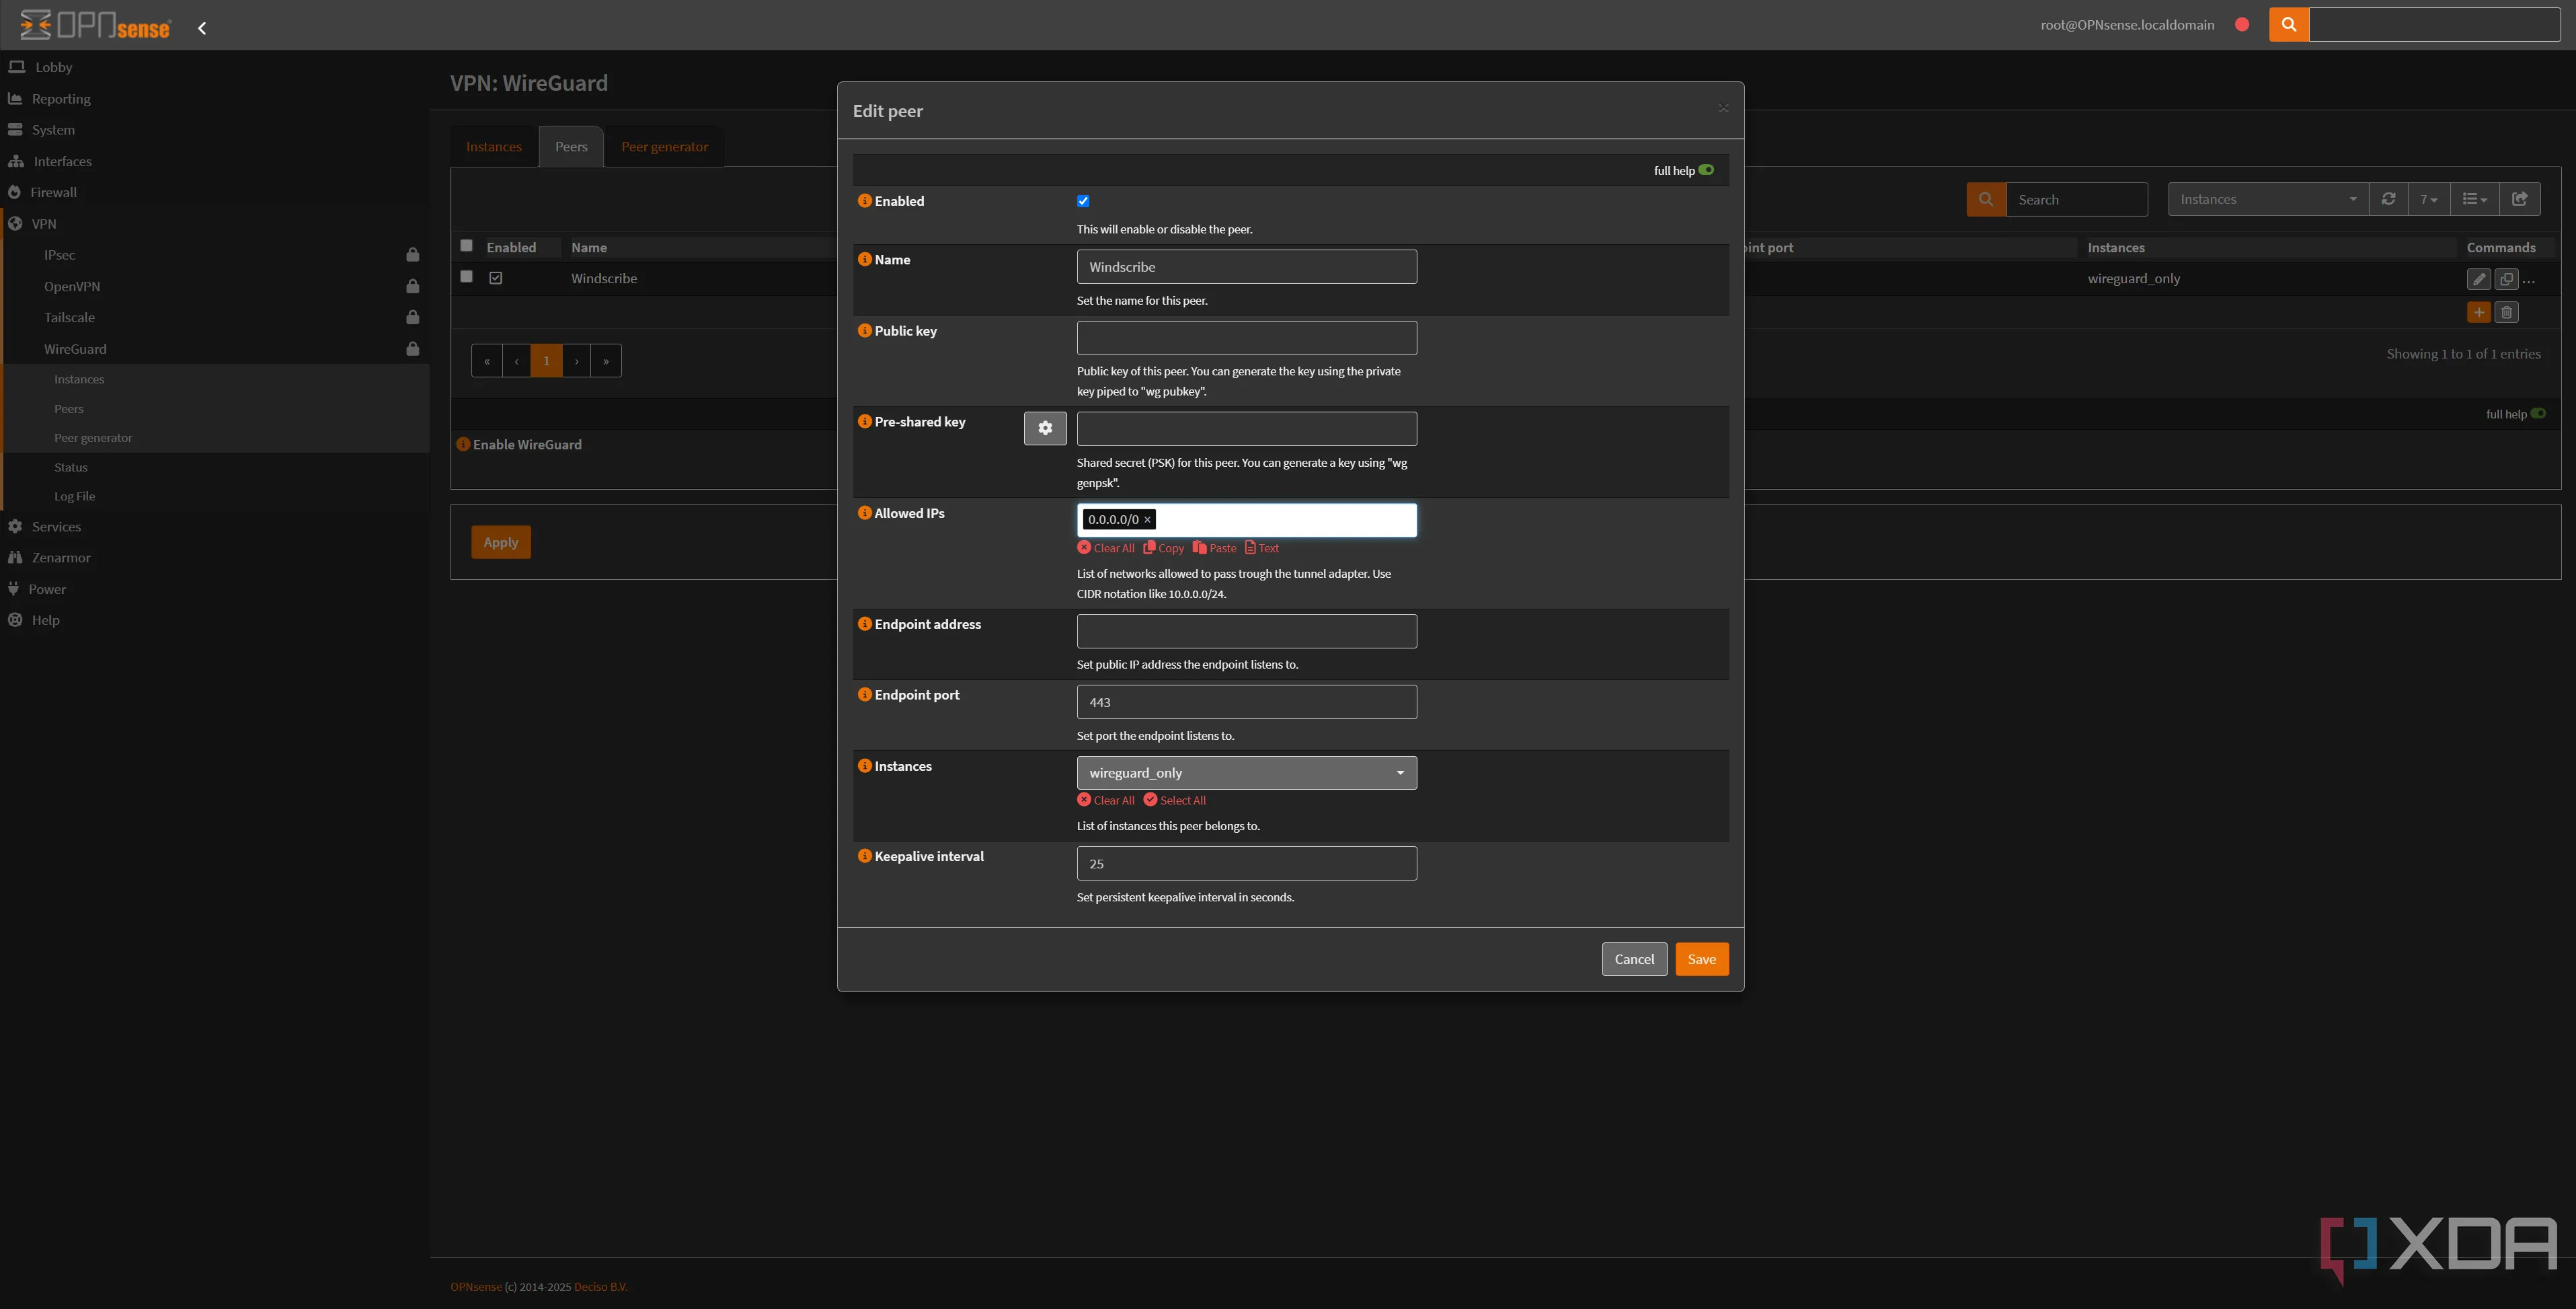The height and width of the screenshot is (1309, 2576).
Task: Open the Firewall menu in sidebar
Action: click(x=53, y=192)
